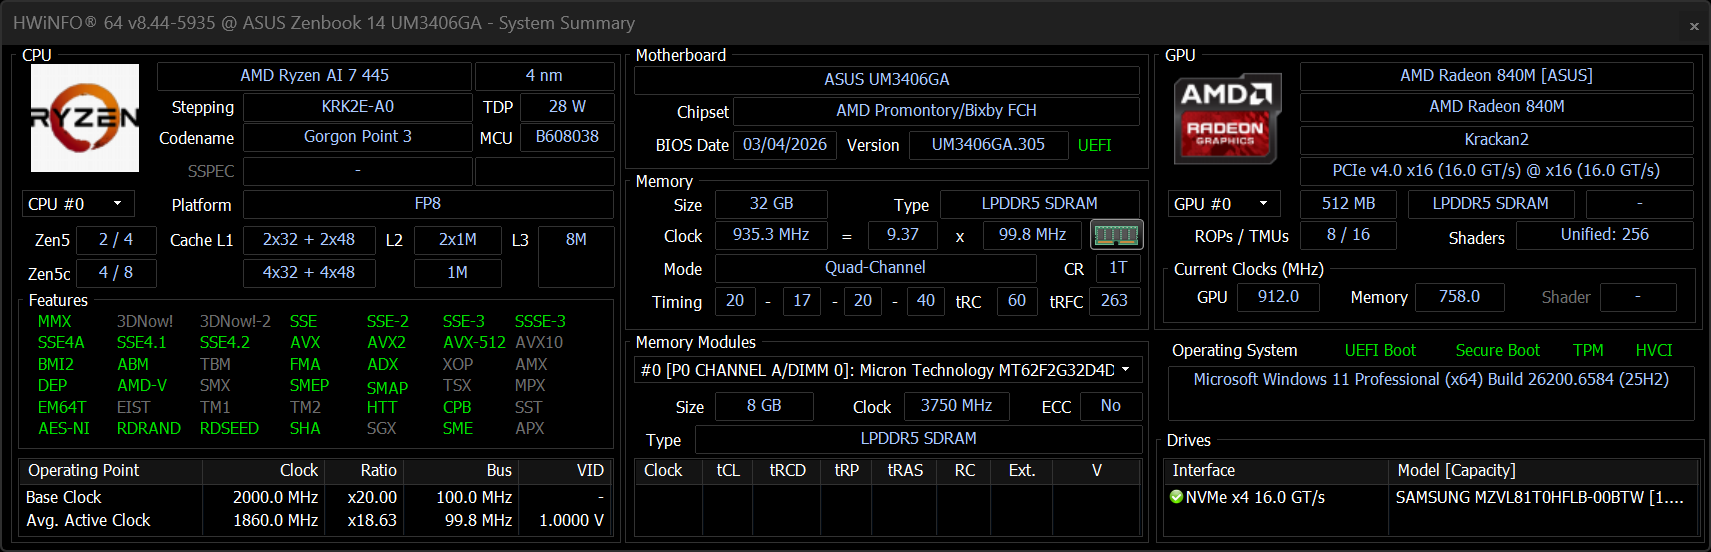Open the CPU #0 selector dropdown
The height and width of the screenshot is (552, 1711).
78,204
